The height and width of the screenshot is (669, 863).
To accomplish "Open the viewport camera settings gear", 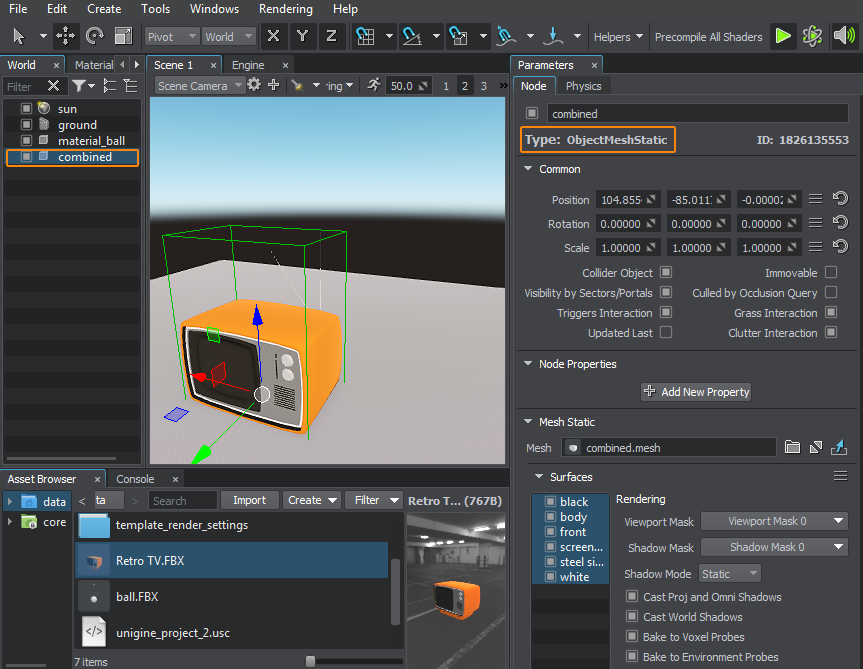I will 256,85.
